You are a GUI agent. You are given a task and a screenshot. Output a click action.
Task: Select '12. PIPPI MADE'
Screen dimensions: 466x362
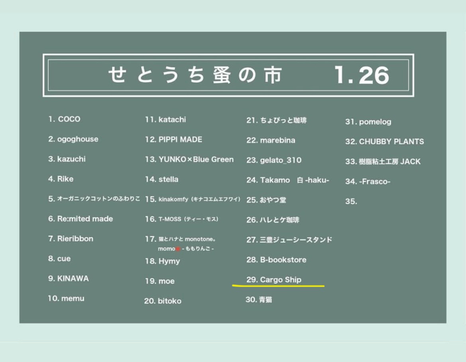pos(174,139)
